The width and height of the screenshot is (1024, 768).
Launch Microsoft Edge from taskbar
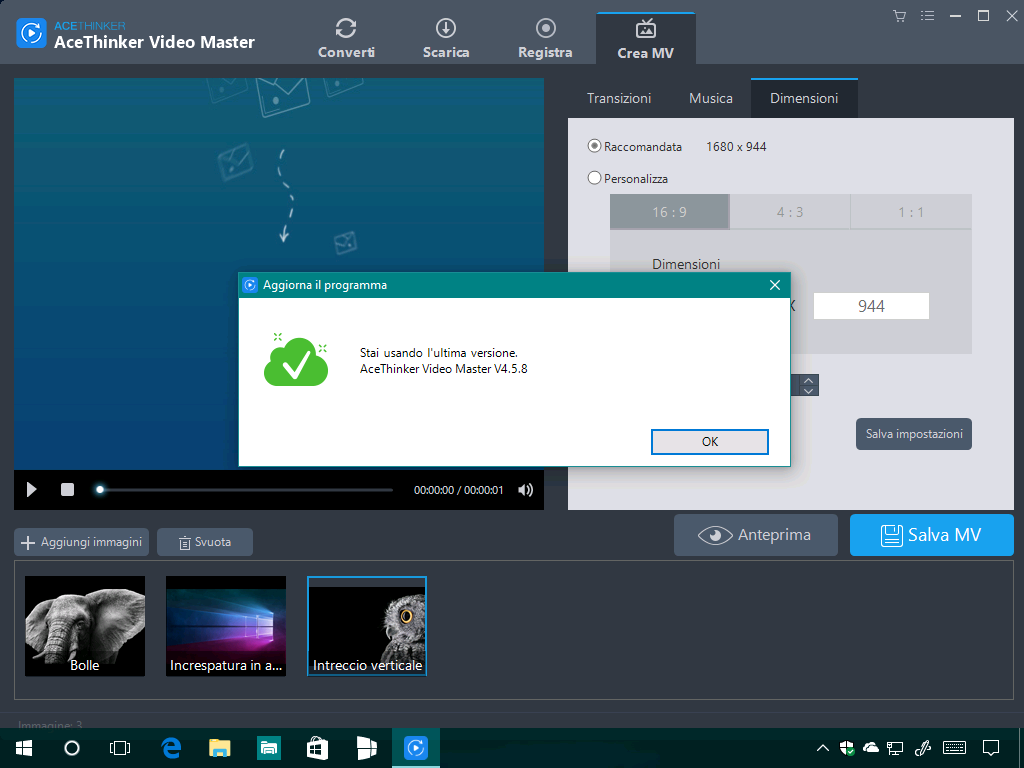click(x=171, y=748)
